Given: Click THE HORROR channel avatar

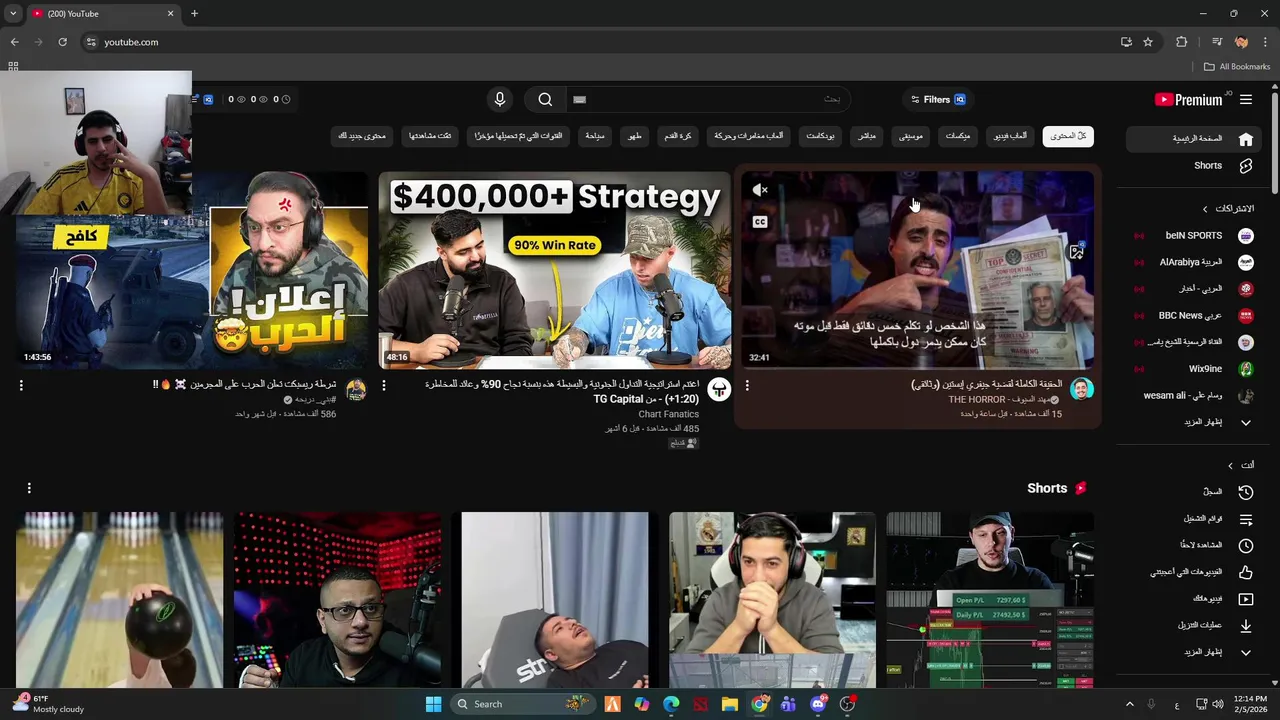Looking at the screenshot, I should pos(1082,389).
